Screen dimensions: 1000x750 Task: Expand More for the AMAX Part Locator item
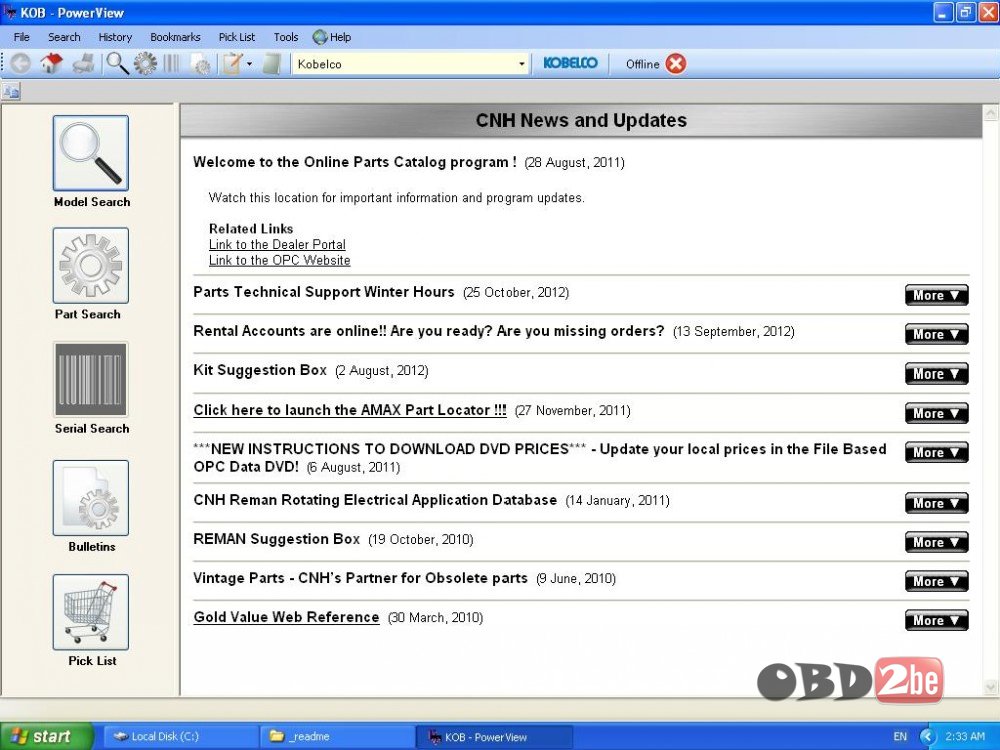click(936, 413)
